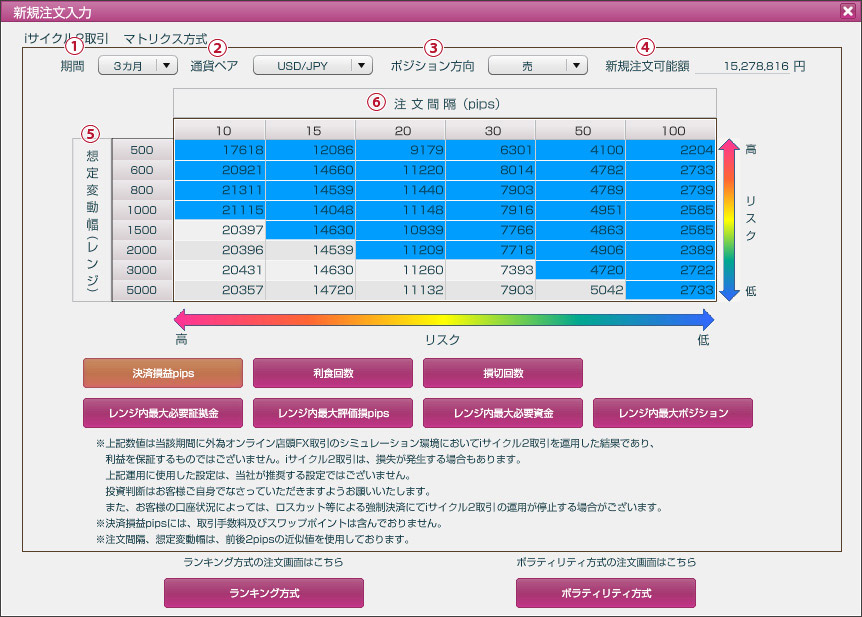
Task: Open the ポジション方向 dropdown showing 売
Action: click(538, 65)
